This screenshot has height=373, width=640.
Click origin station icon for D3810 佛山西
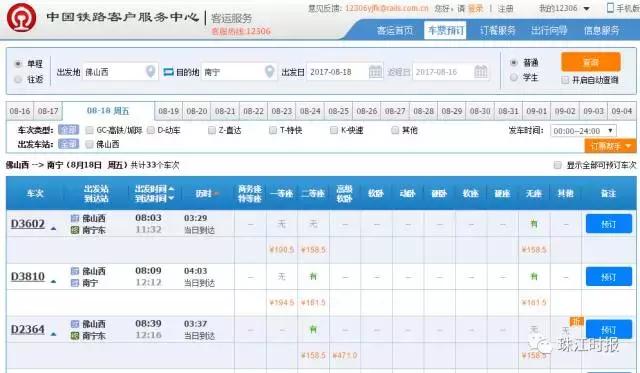(75, 271)
